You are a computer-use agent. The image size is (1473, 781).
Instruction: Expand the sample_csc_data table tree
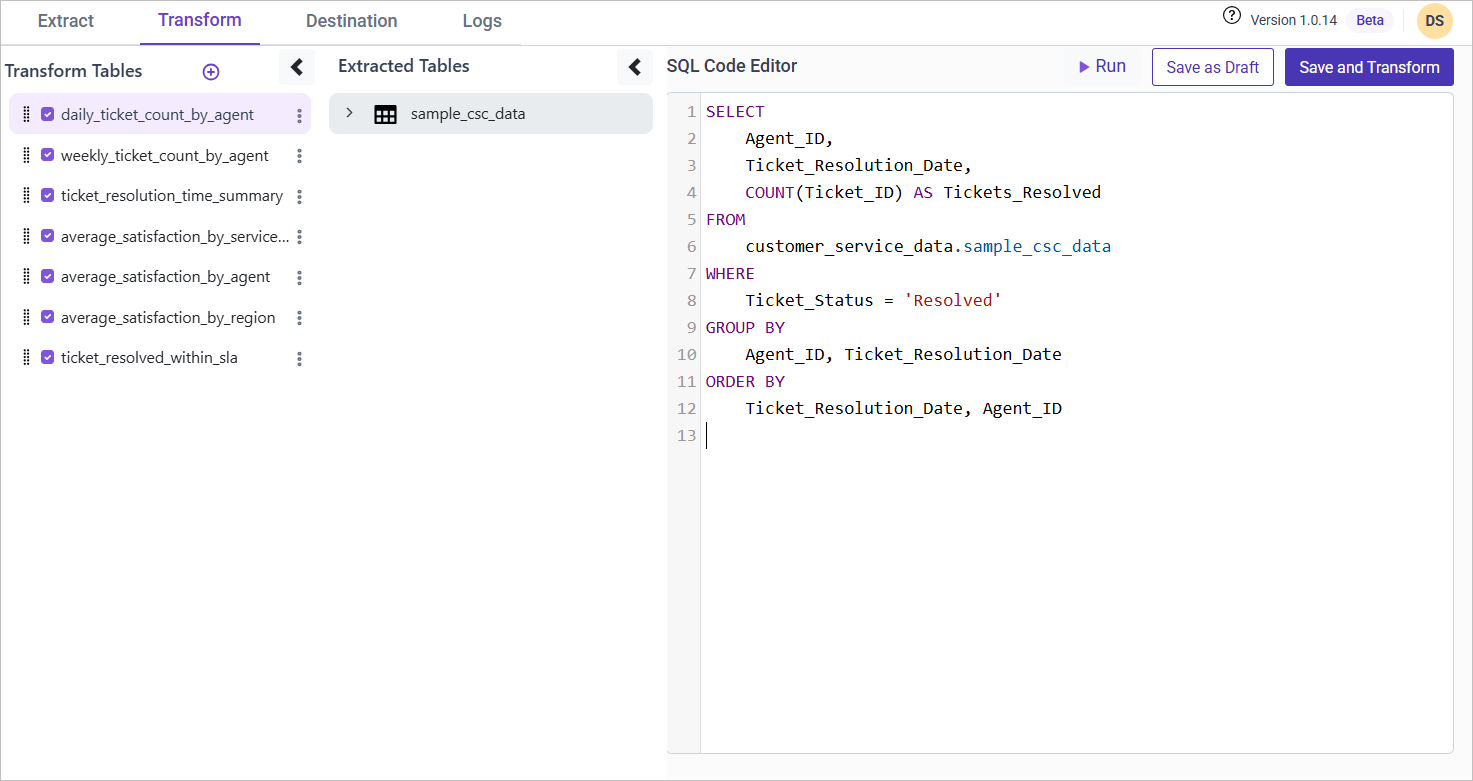pyautogui.click(x=349, y=113)
